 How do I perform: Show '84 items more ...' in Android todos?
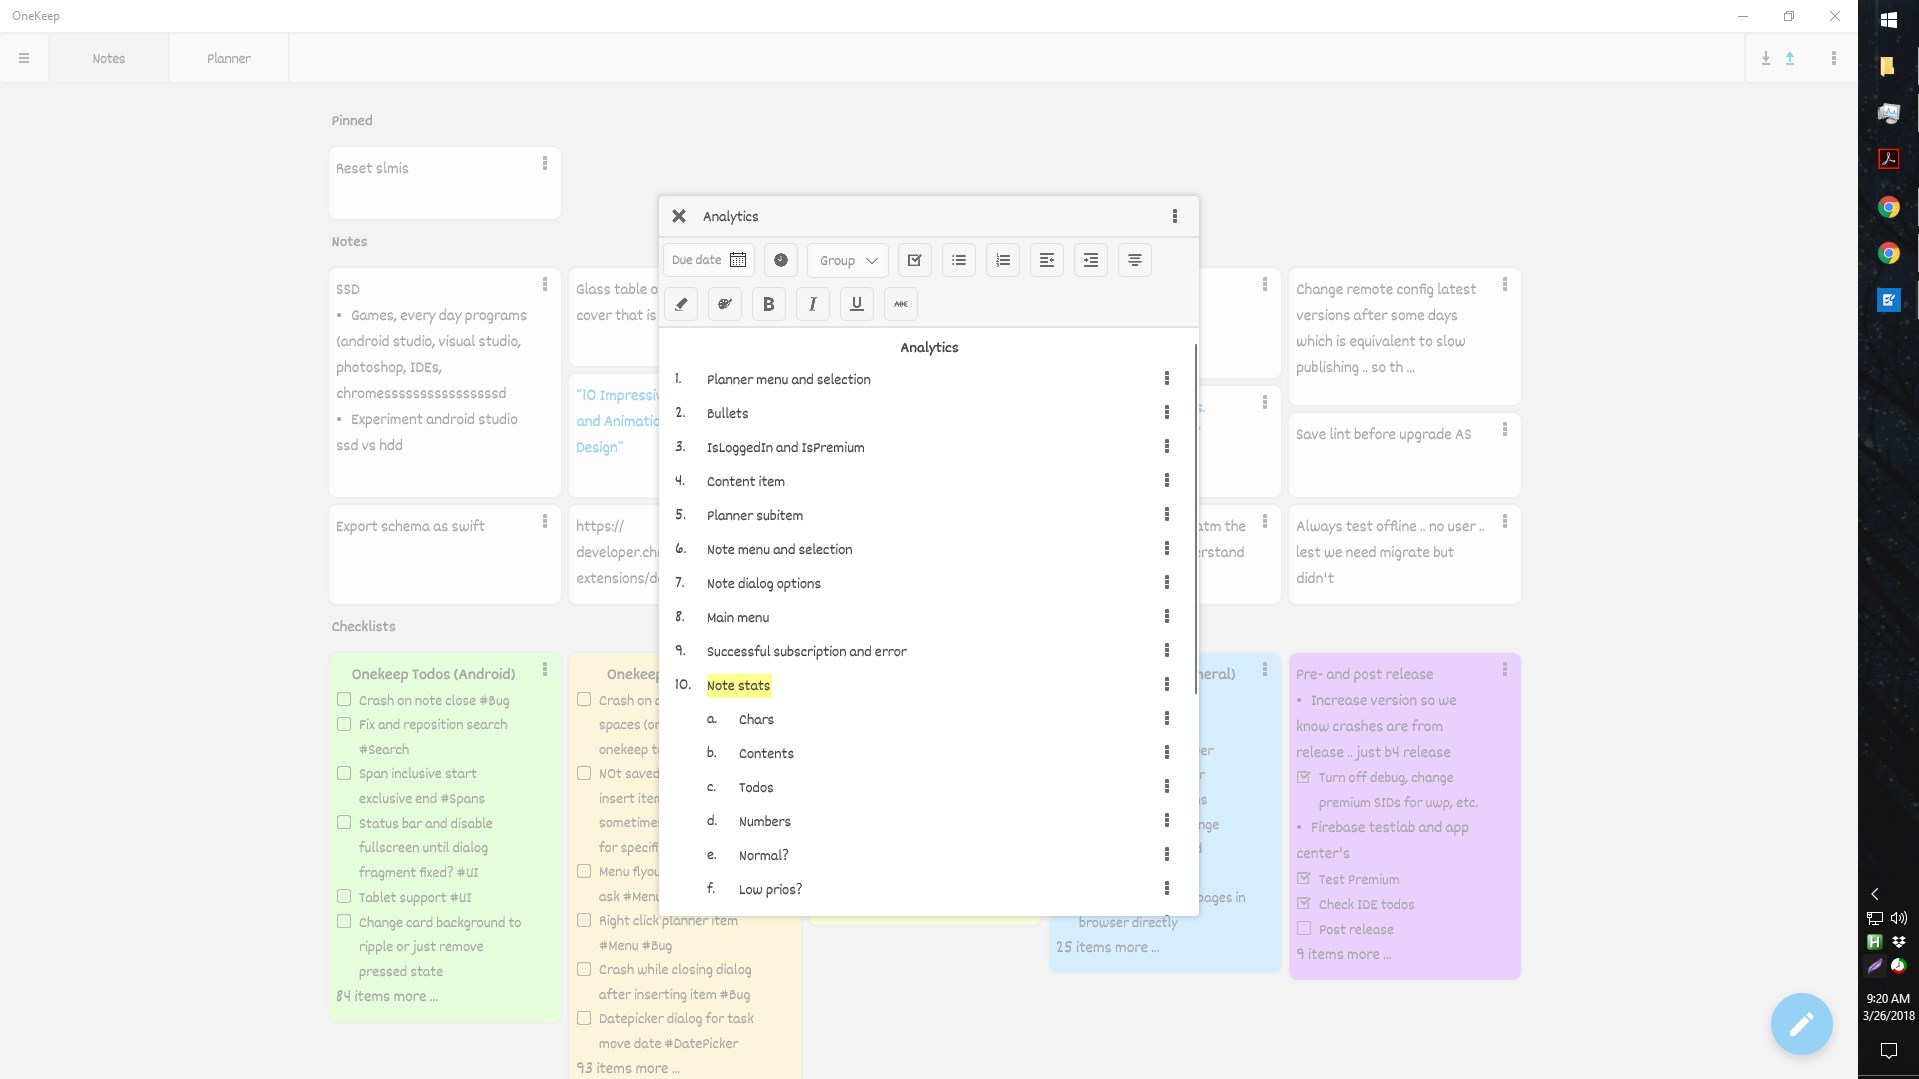tap(387, 996)
